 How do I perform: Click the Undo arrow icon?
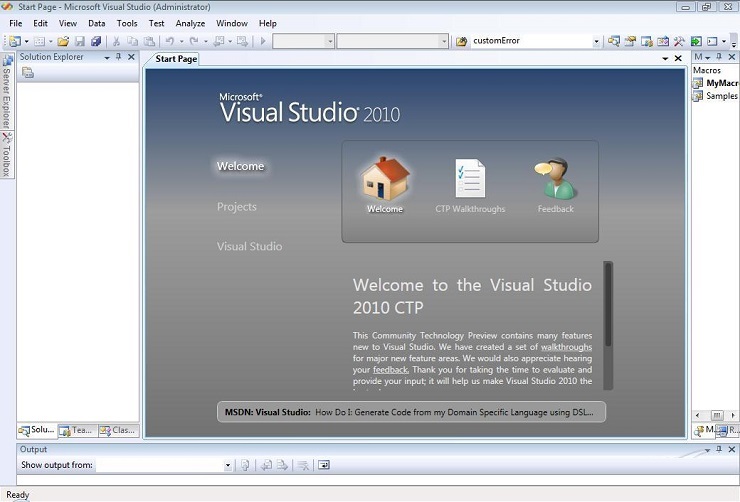[x=170, y=42]
